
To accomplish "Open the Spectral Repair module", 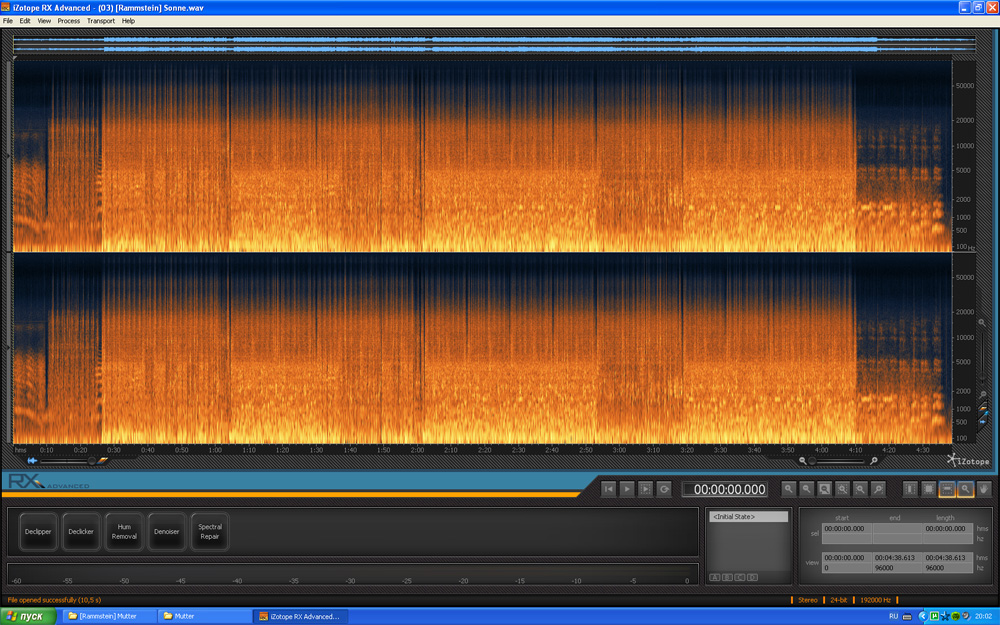I will pos(210,532).
